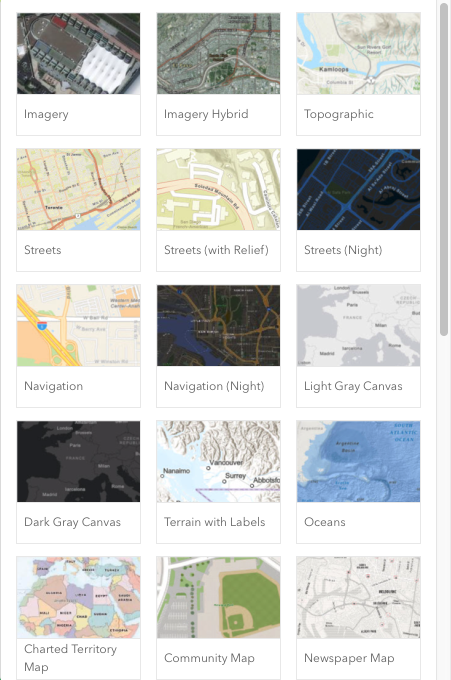Viewport: 451px width, 680px height.
Task: Click the "Terrain with Labels" label
Action: (215, 522)
